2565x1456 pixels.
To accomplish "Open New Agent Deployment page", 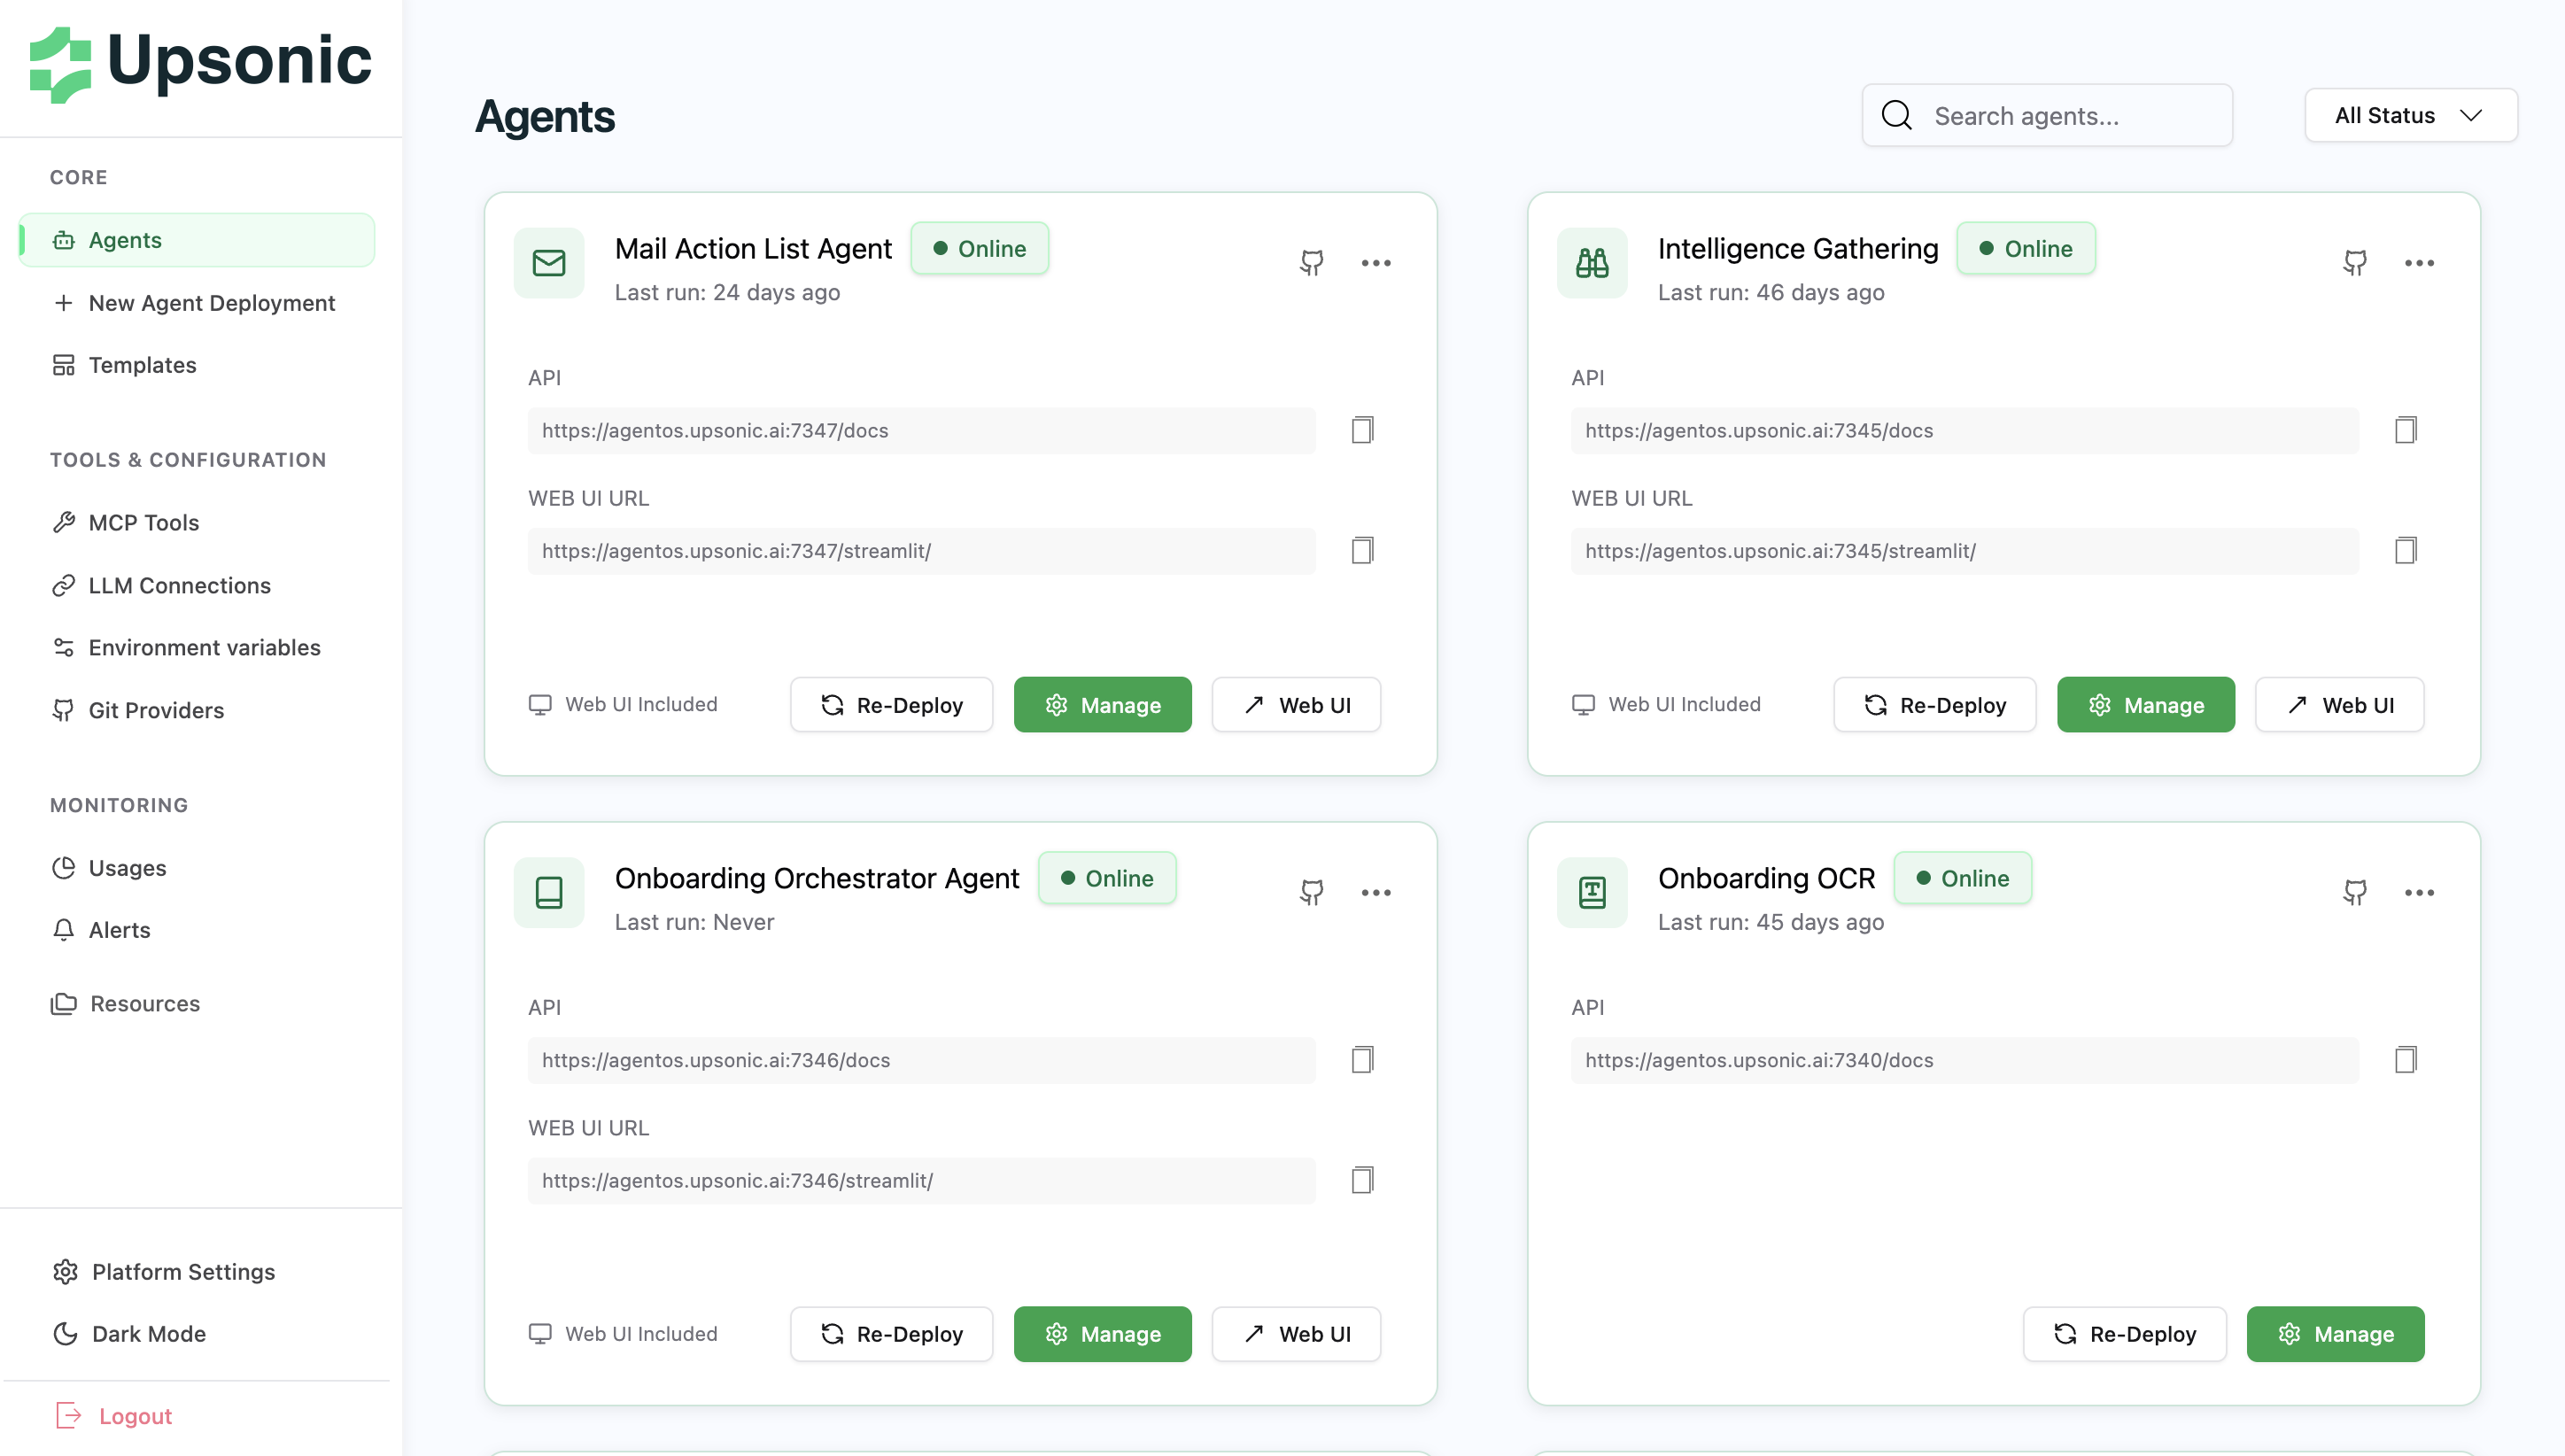I will (x=211, y=303).
